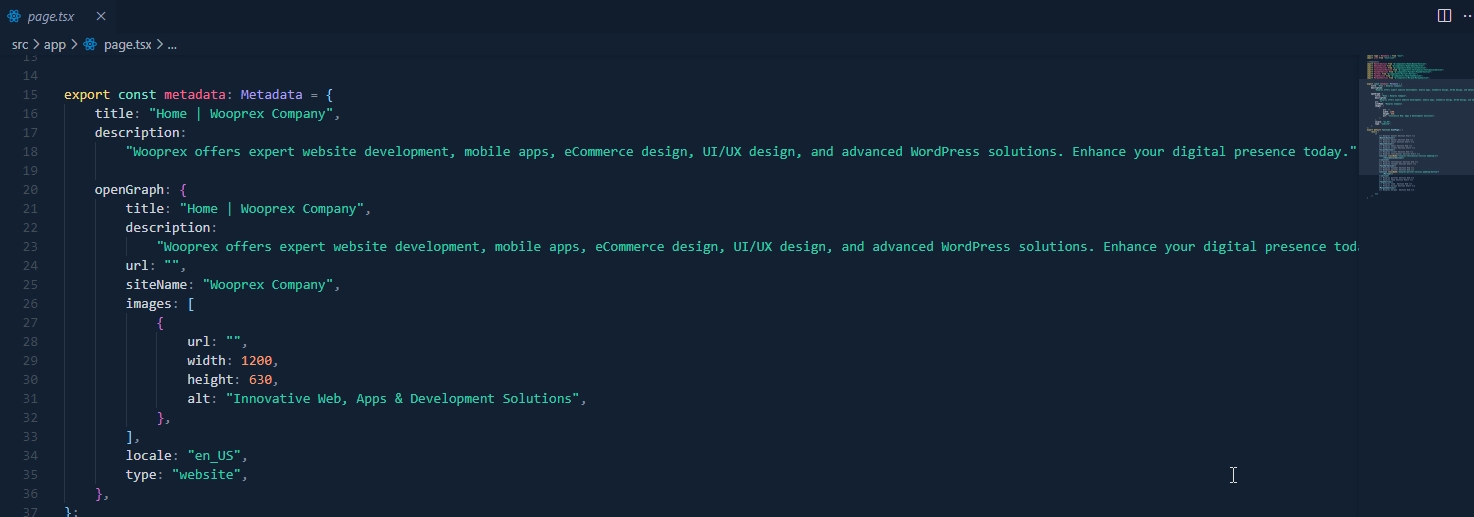The height and width of the screenshot is (517, 1474).
Task: Click line number 20 beside openGraph
Action: 30,190
